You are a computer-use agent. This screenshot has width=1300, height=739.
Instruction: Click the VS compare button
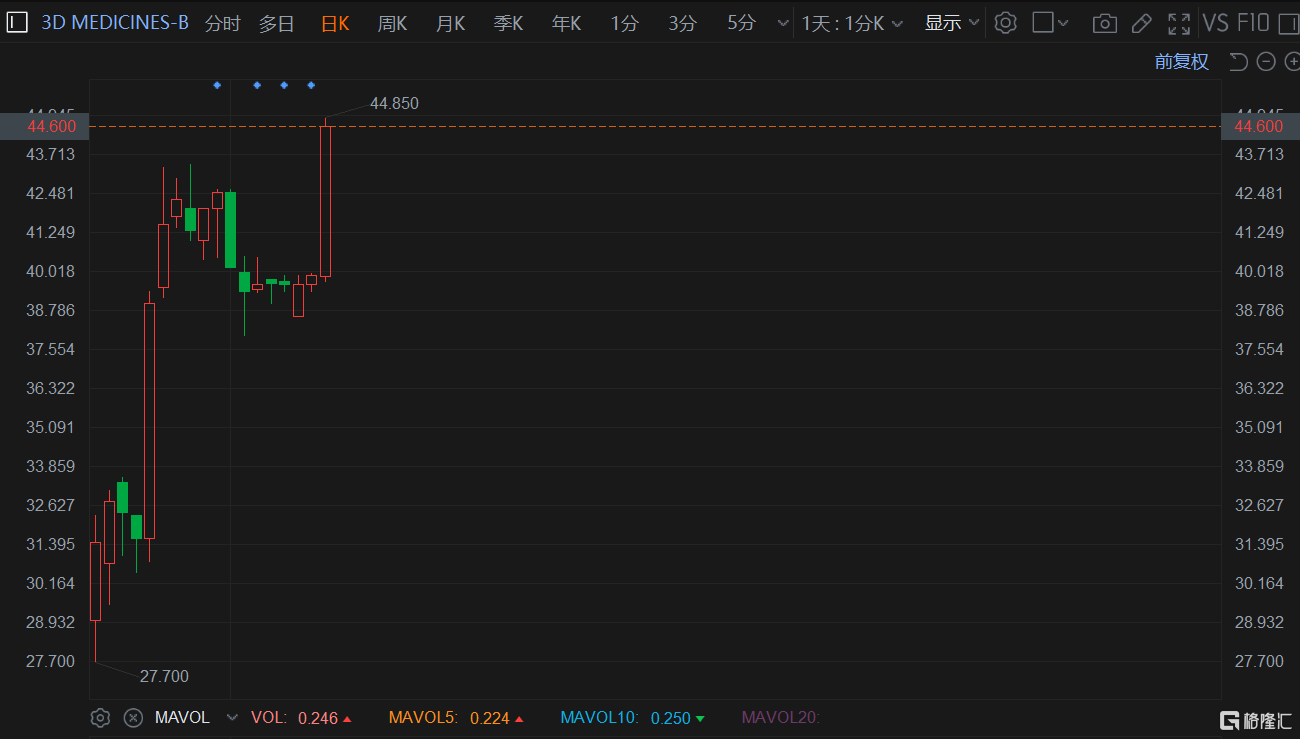pyautogui.click(x=1216, y=23)
